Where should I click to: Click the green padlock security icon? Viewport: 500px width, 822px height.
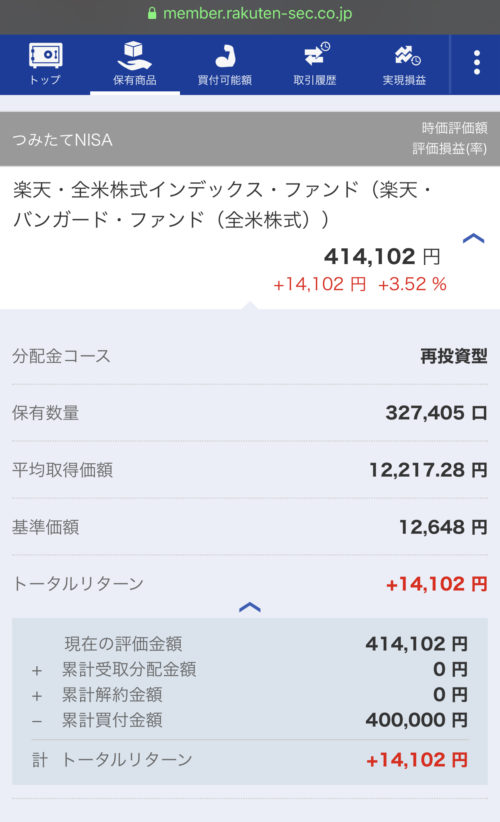coord(152,14)
